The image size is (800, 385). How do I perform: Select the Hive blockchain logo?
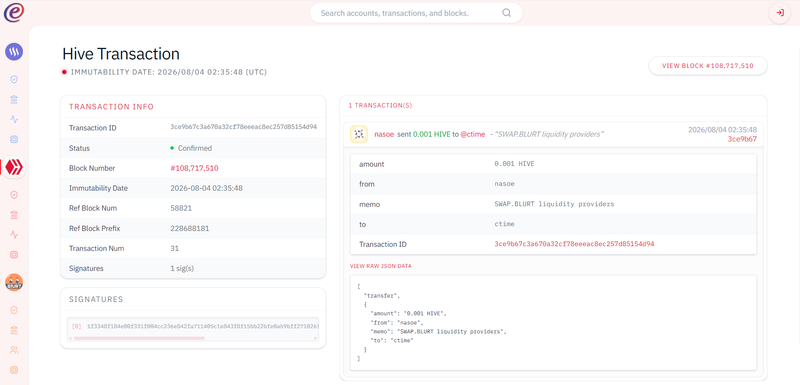pyautogui.click(x=14, y=167)
